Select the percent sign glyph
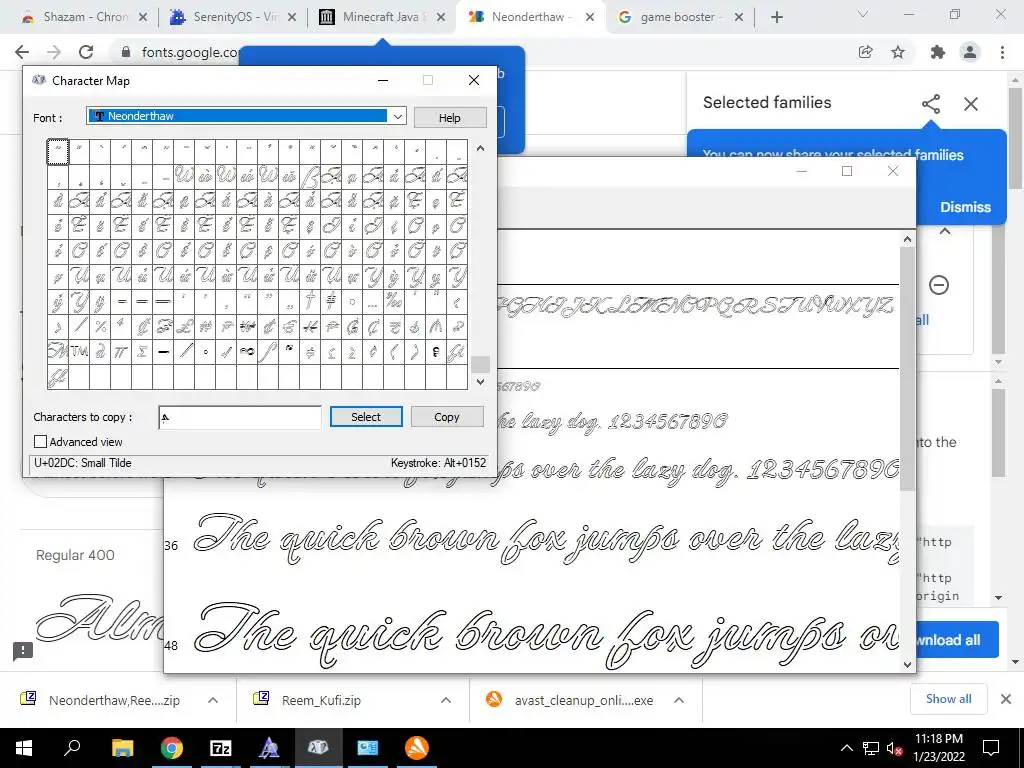The height and width of the screenshot is (768, 1024). [100, 326]
